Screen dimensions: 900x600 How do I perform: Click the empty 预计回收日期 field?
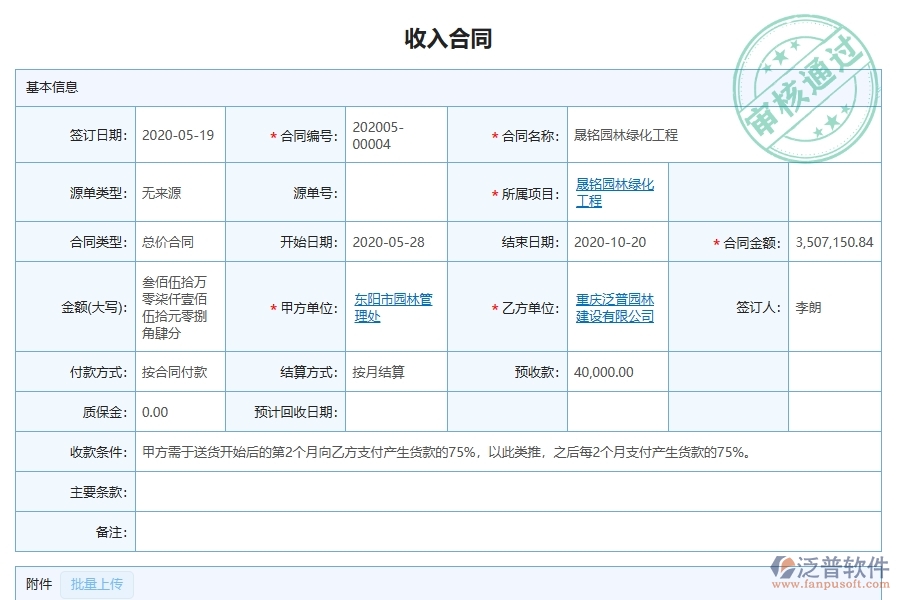395,411
